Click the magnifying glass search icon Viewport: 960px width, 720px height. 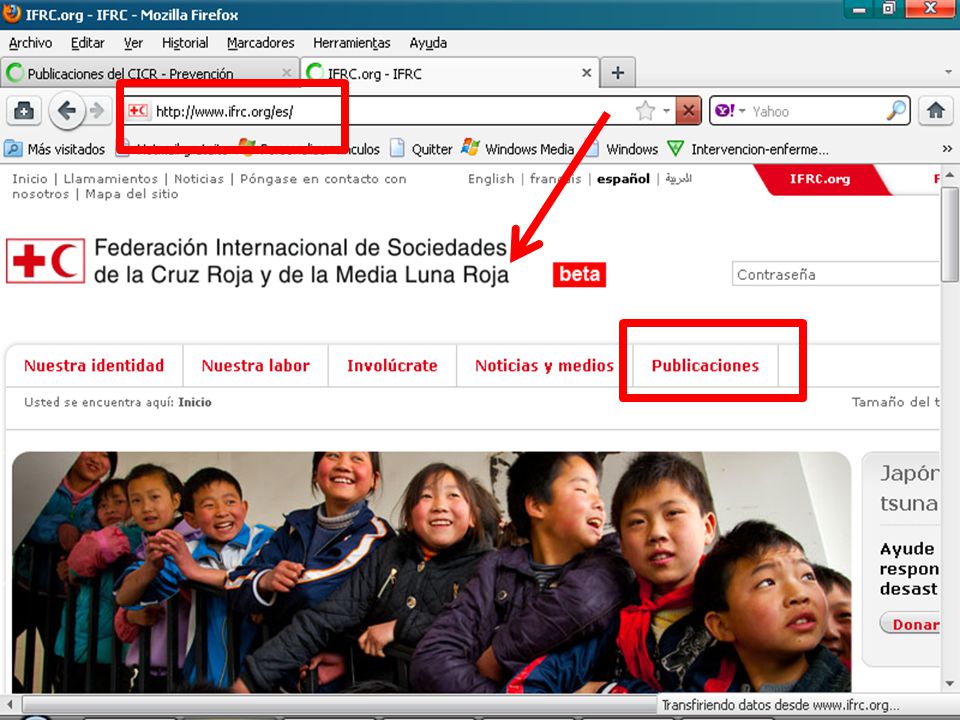tap(896, 111)
